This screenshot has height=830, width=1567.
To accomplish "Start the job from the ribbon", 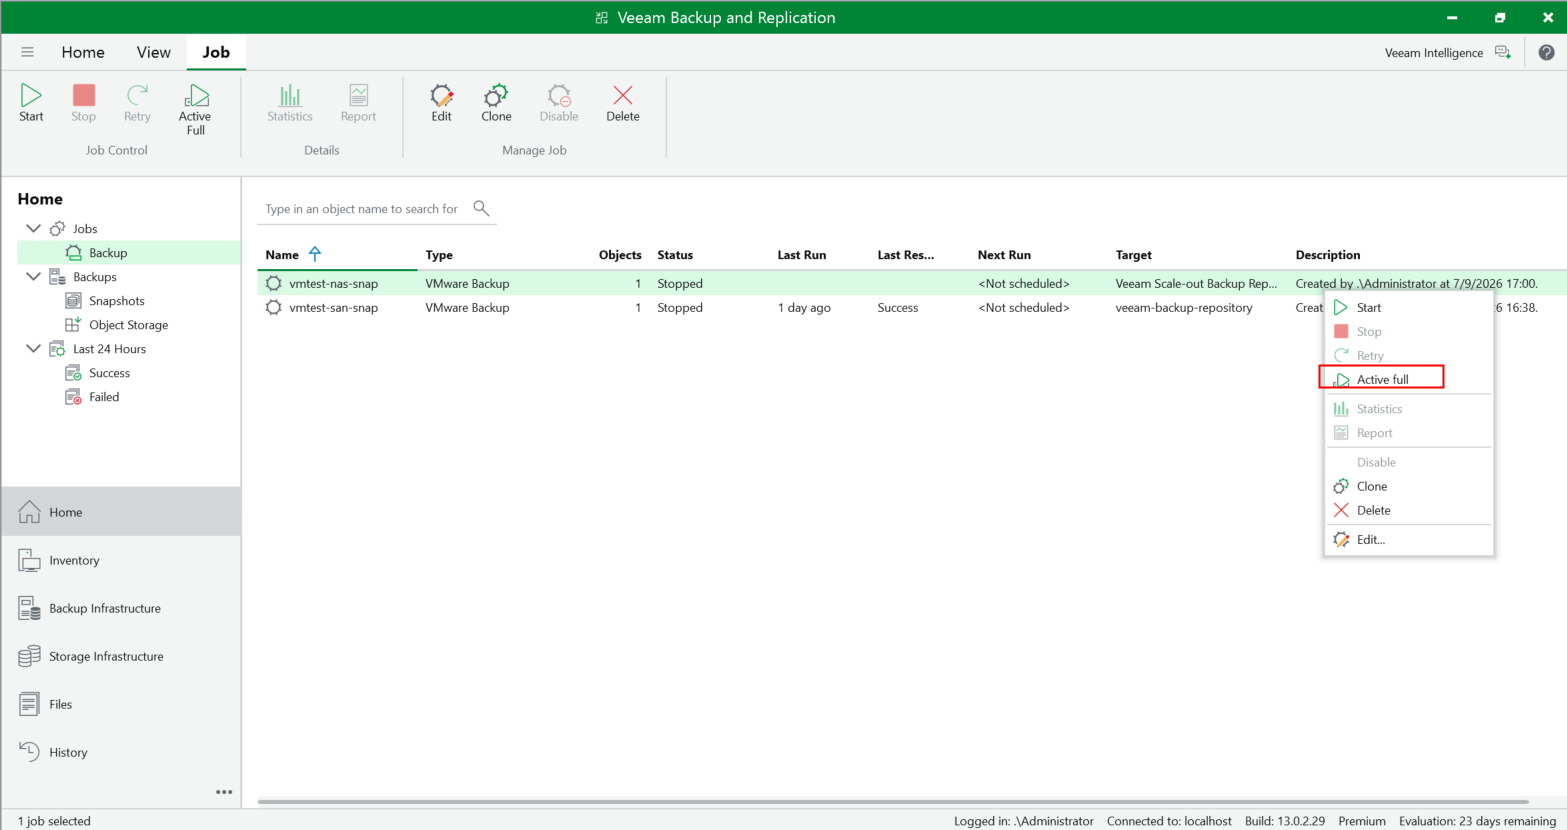I will (31, 103).
